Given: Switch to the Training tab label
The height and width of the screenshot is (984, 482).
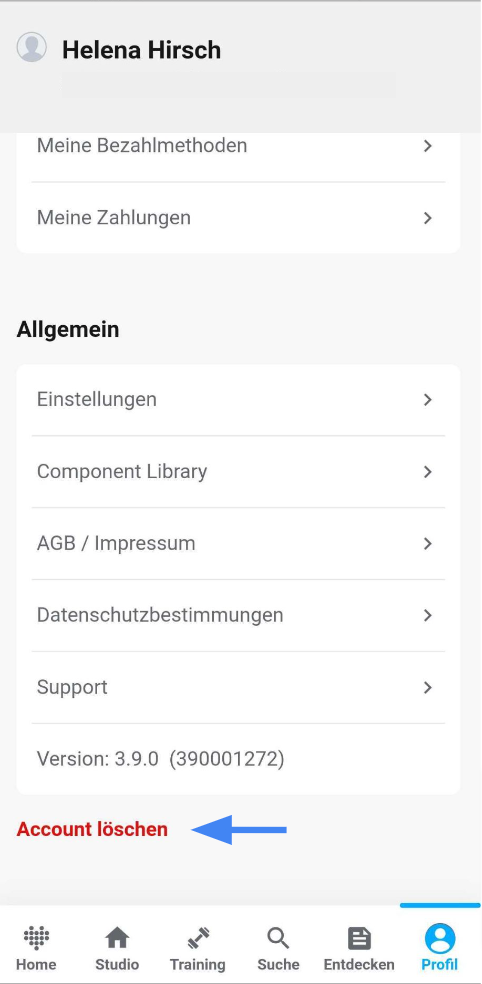Looking at the screenshot, I should 197,964.
